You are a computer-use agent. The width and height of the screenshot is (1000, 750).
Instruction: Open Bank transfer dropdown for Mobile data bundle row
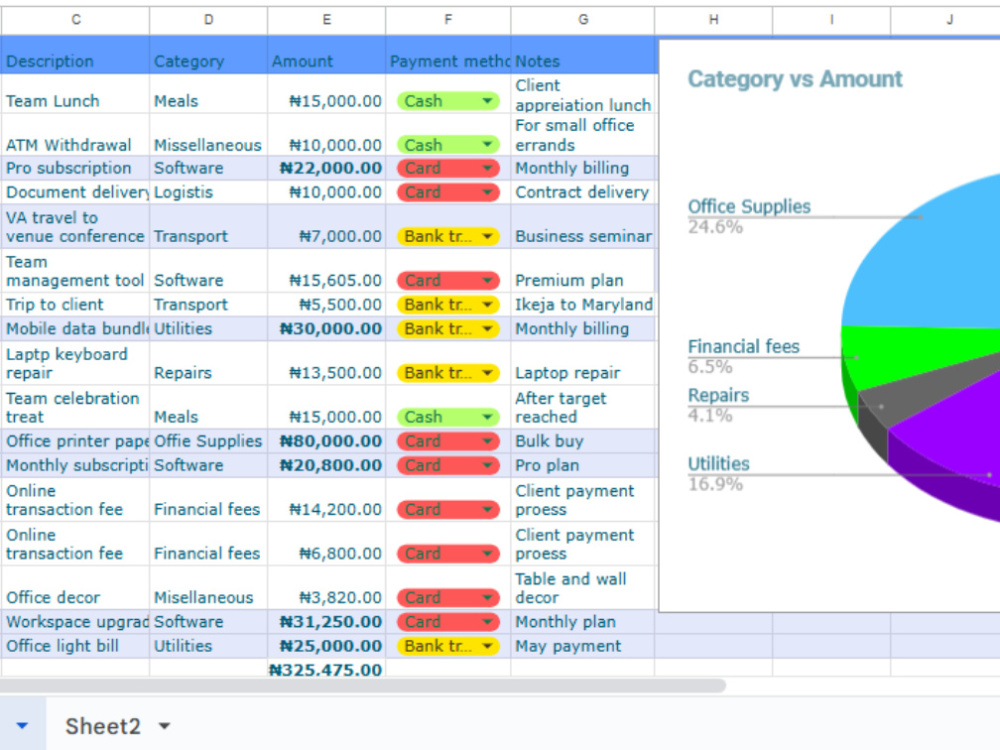(448, 328)
